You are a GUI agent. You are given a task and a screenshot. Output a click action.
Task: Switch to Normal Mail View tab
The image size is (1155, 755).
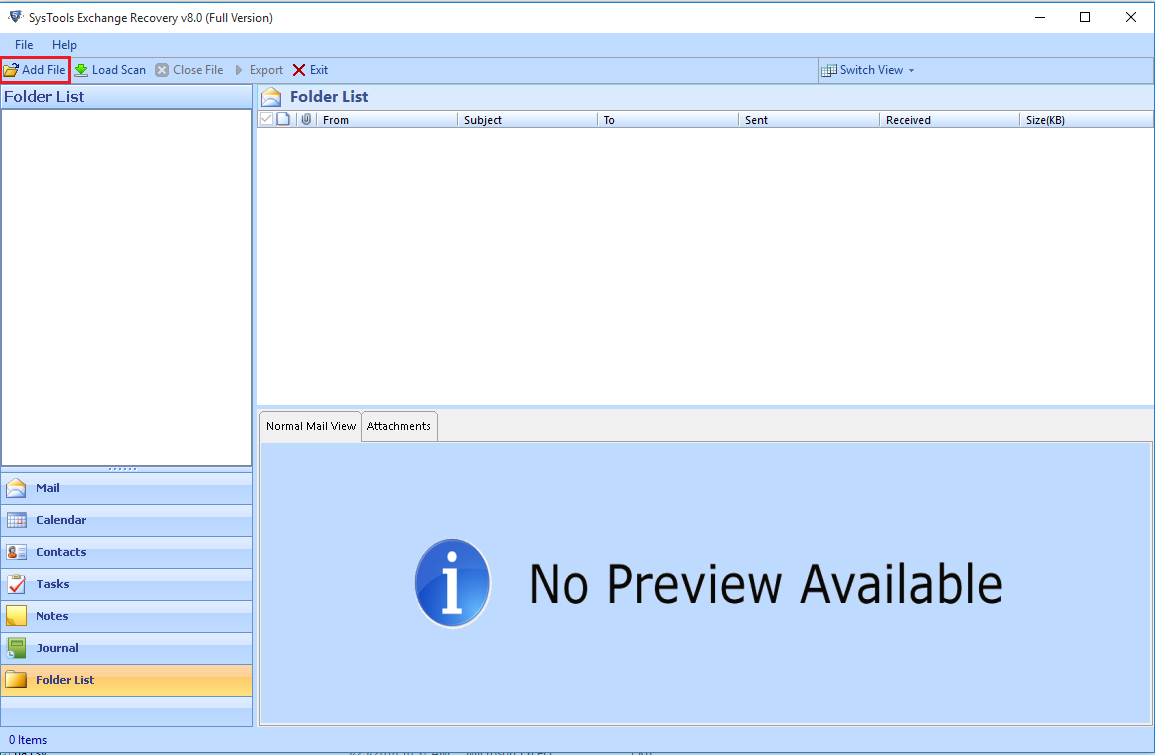pyautogui.click(x=310, y=426)
